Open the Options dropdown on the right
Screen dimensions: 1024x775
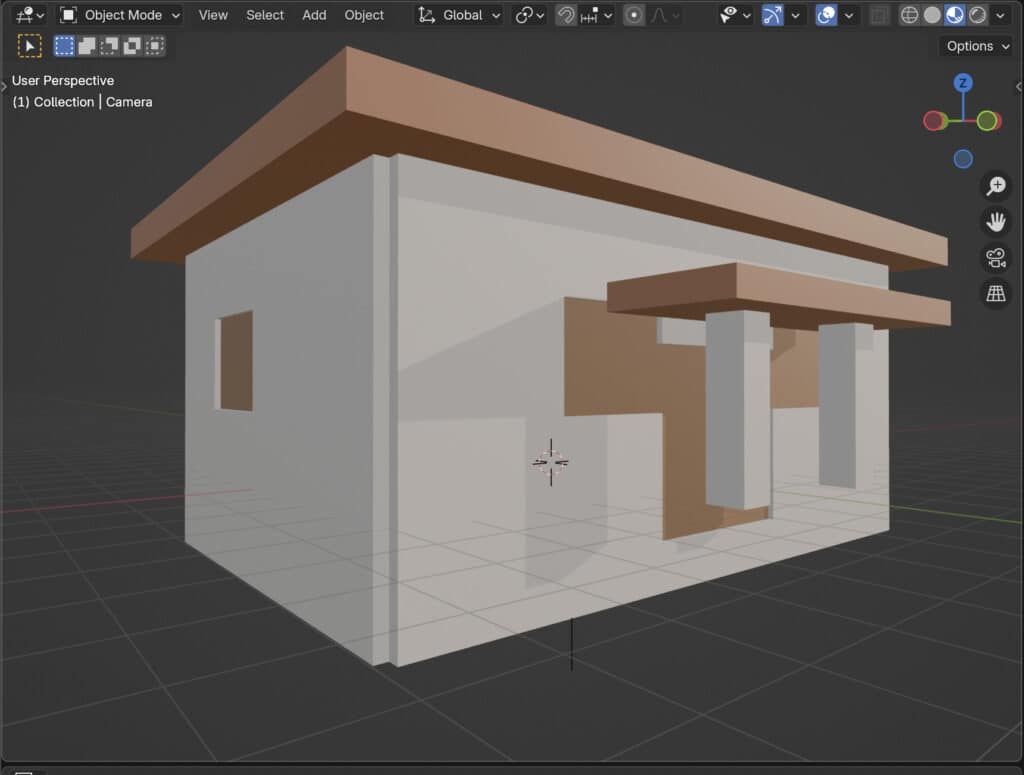[x=973, y=46]
